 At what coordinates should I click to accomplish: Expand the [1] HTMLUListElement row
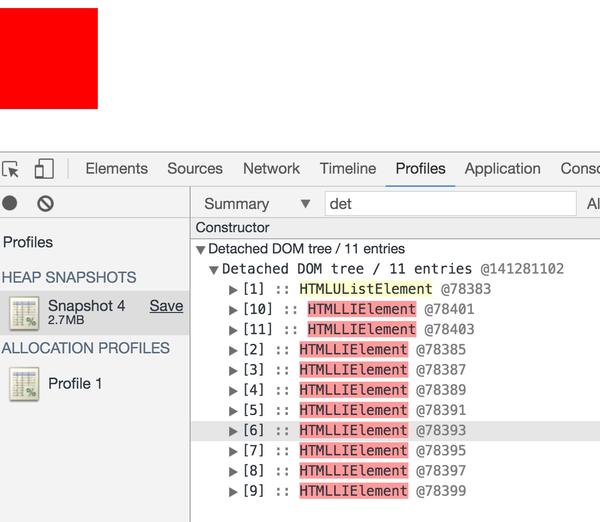233,290
